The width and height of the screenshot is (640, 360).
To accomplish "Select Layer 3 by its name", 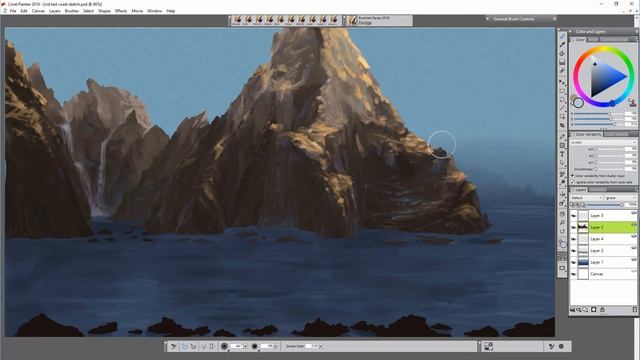I will pyautogui.click(x=597, y=251).
